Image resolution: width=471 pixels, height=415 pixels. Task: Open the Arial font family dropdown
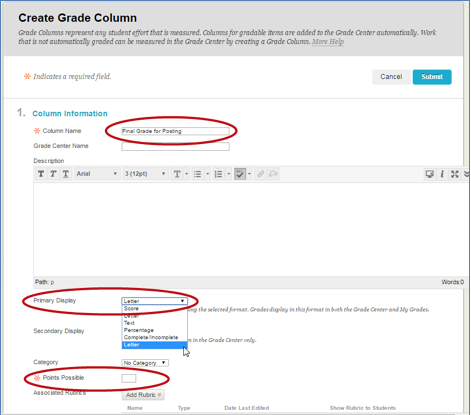pyautogui.click(x=97, y=174)
